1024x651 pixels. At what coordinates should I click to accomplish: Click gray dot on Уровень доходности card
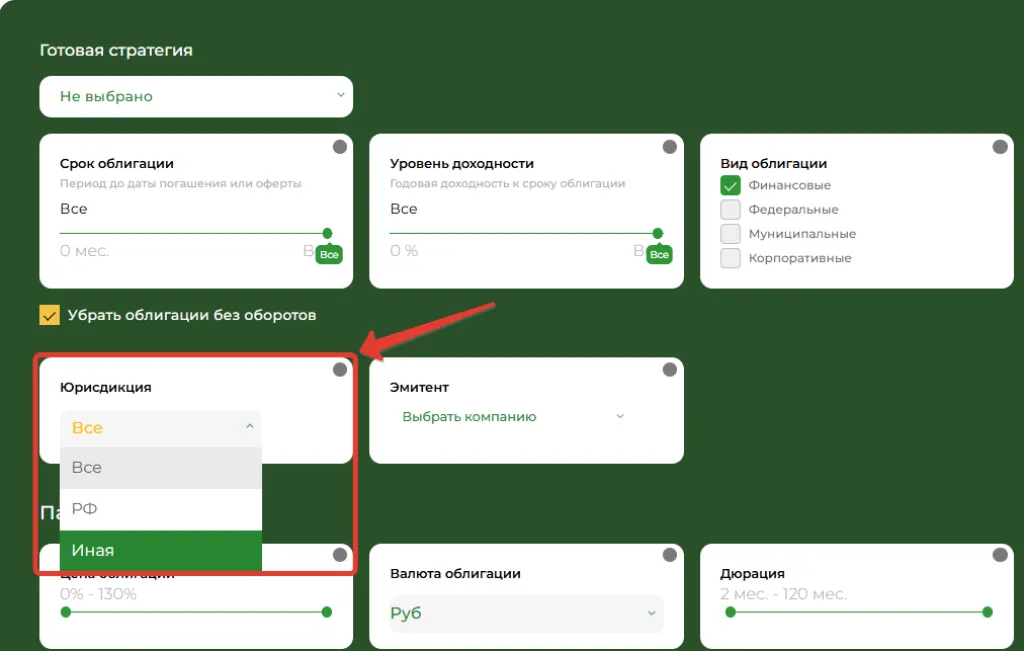[x=669, y=147]
